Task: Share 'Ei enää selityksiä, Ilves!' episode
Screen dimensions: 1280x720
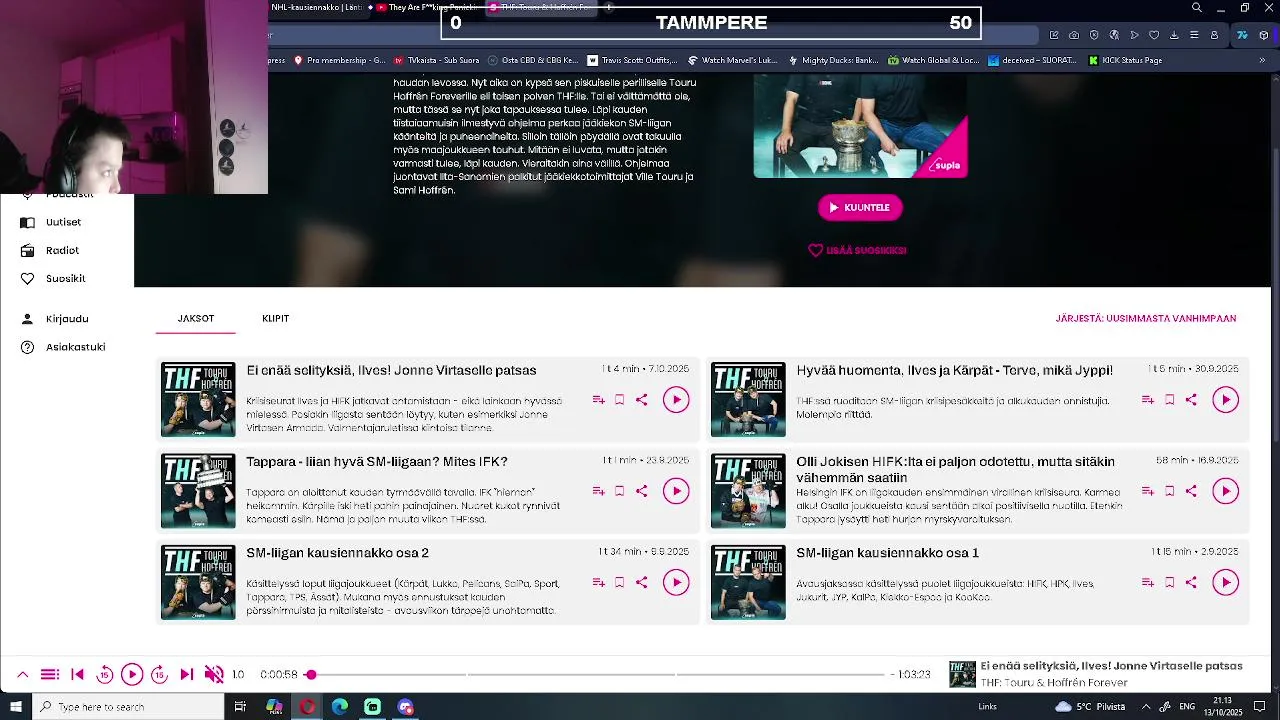Action: click(642, 400)
